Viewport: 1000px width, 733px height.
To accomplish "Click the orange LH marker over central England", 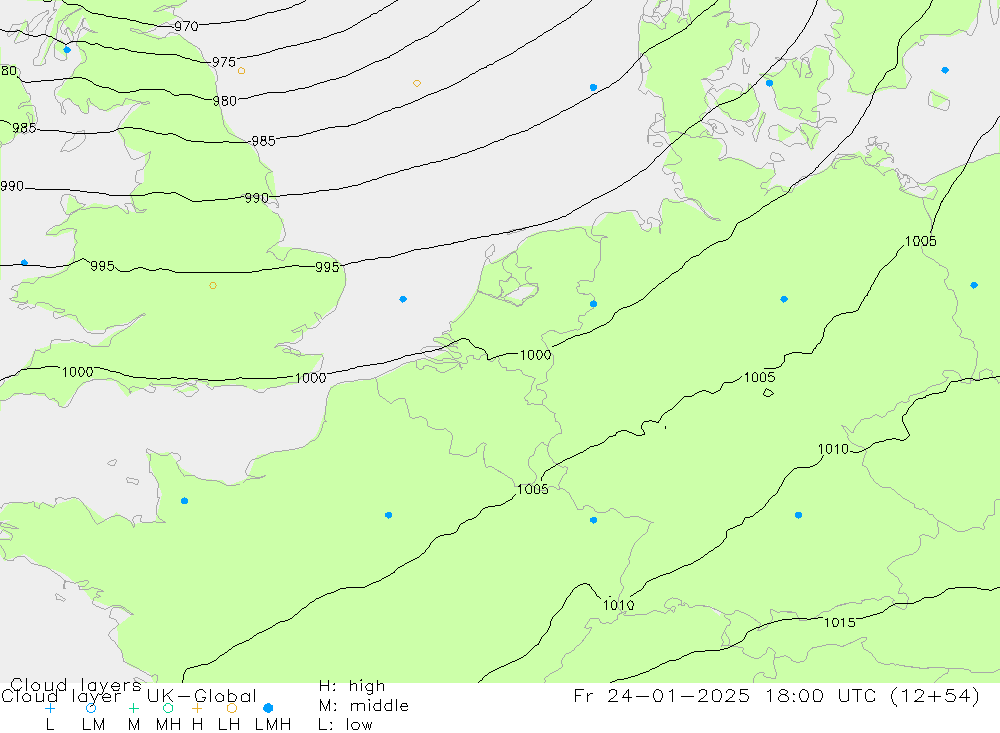I will pyautogui.click(x=213, y=286).
